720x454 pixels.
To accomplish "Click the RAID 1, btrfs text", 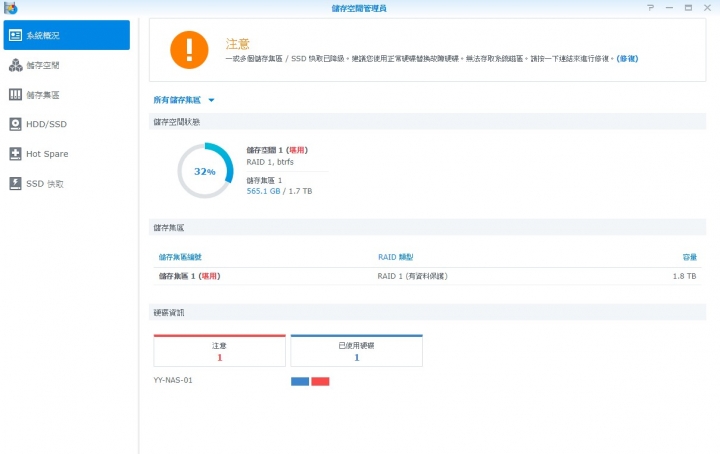I will (x=270, y=162).
